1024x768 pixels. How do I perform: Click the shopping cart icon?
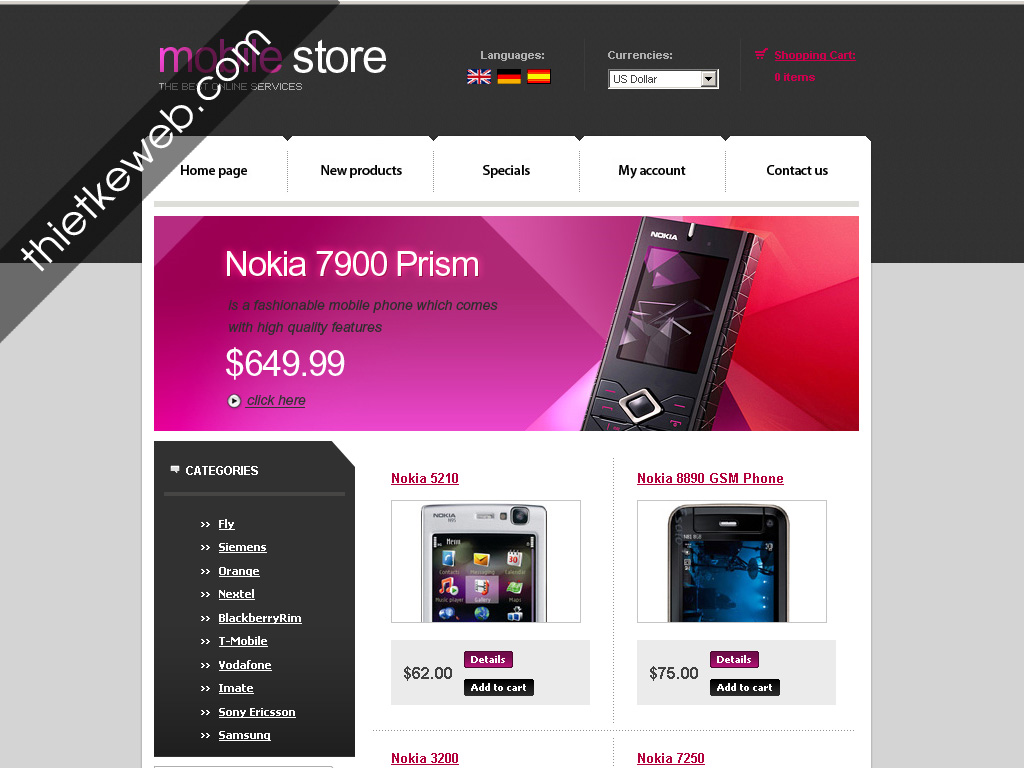(761, 54)
